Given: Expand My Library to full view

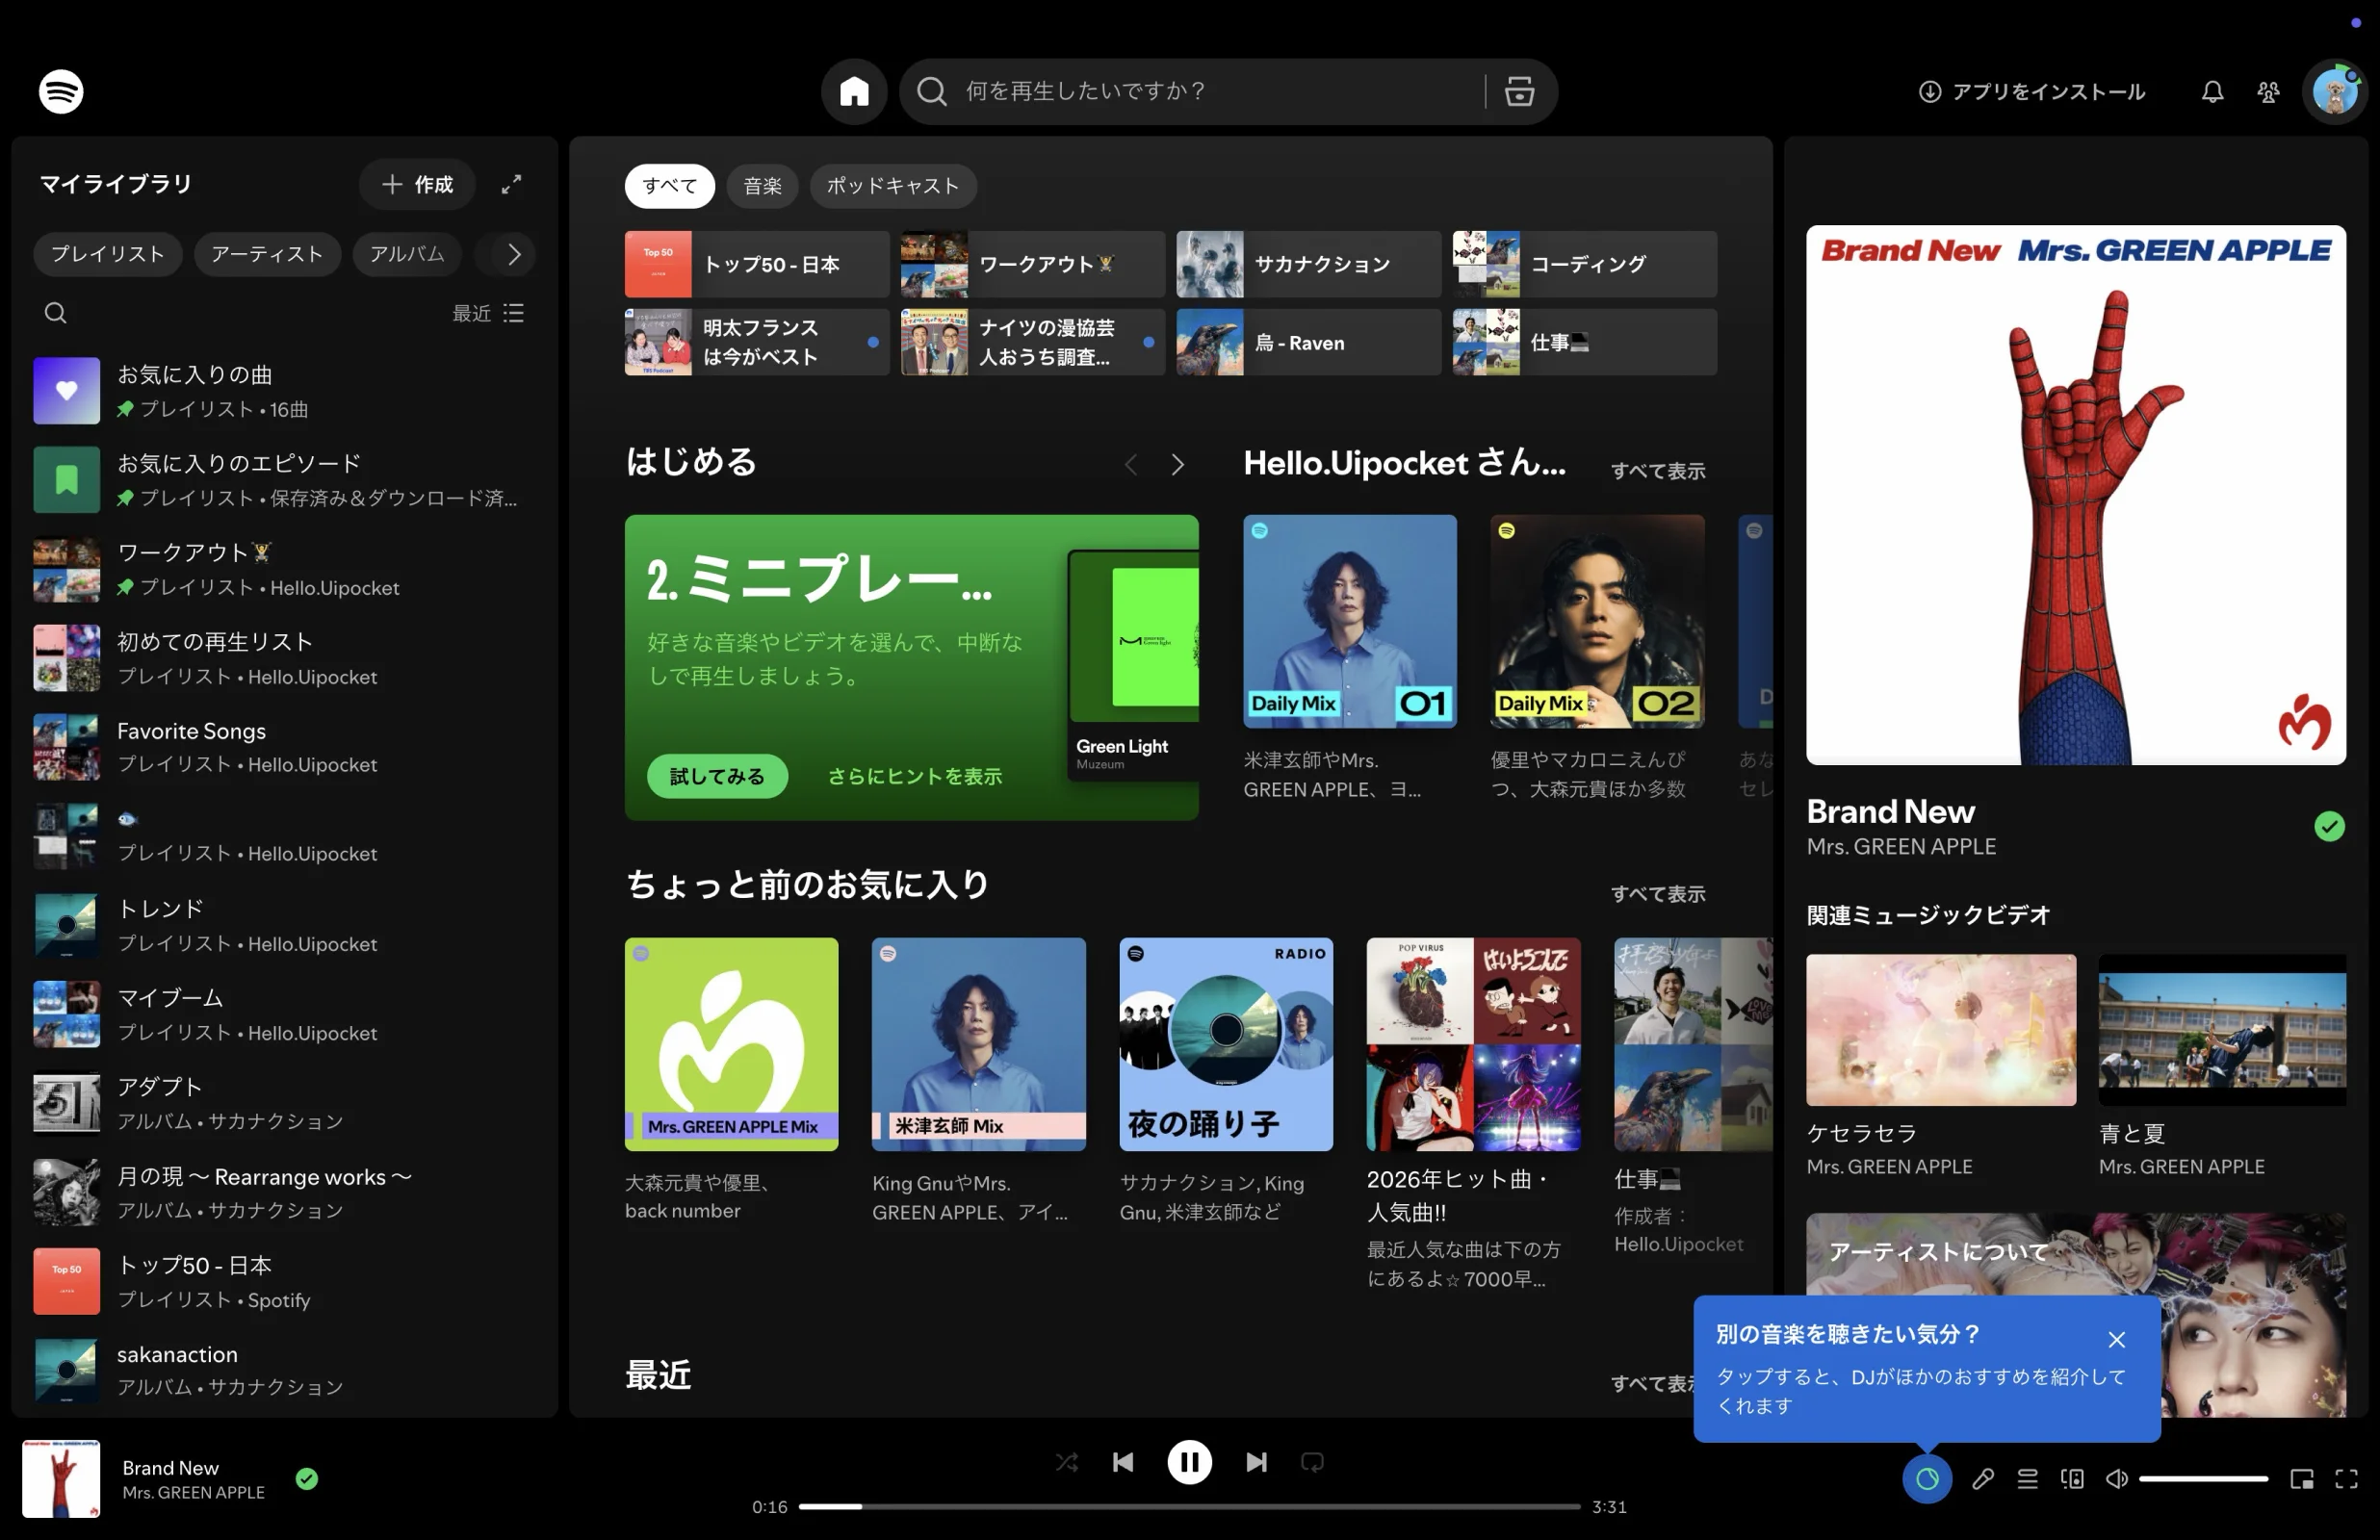Looking at the screenshot, I should click(x=511, y=184).
